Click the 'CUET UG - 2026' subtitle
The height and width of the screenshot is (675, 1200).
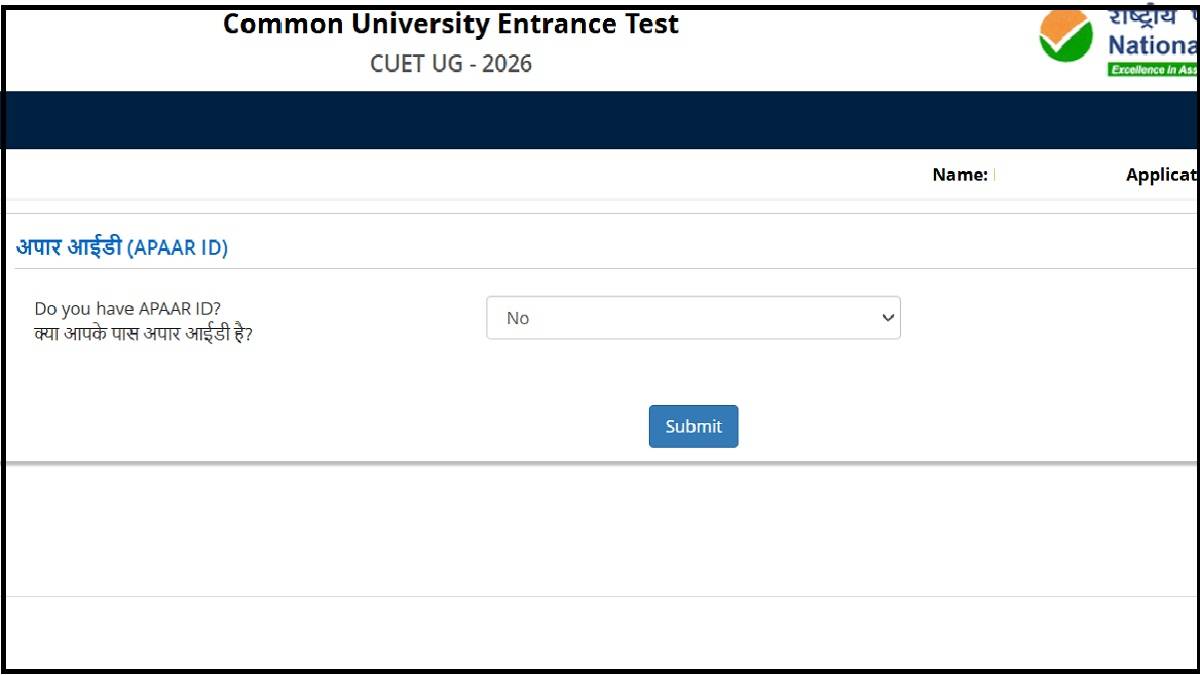(451, 62)
